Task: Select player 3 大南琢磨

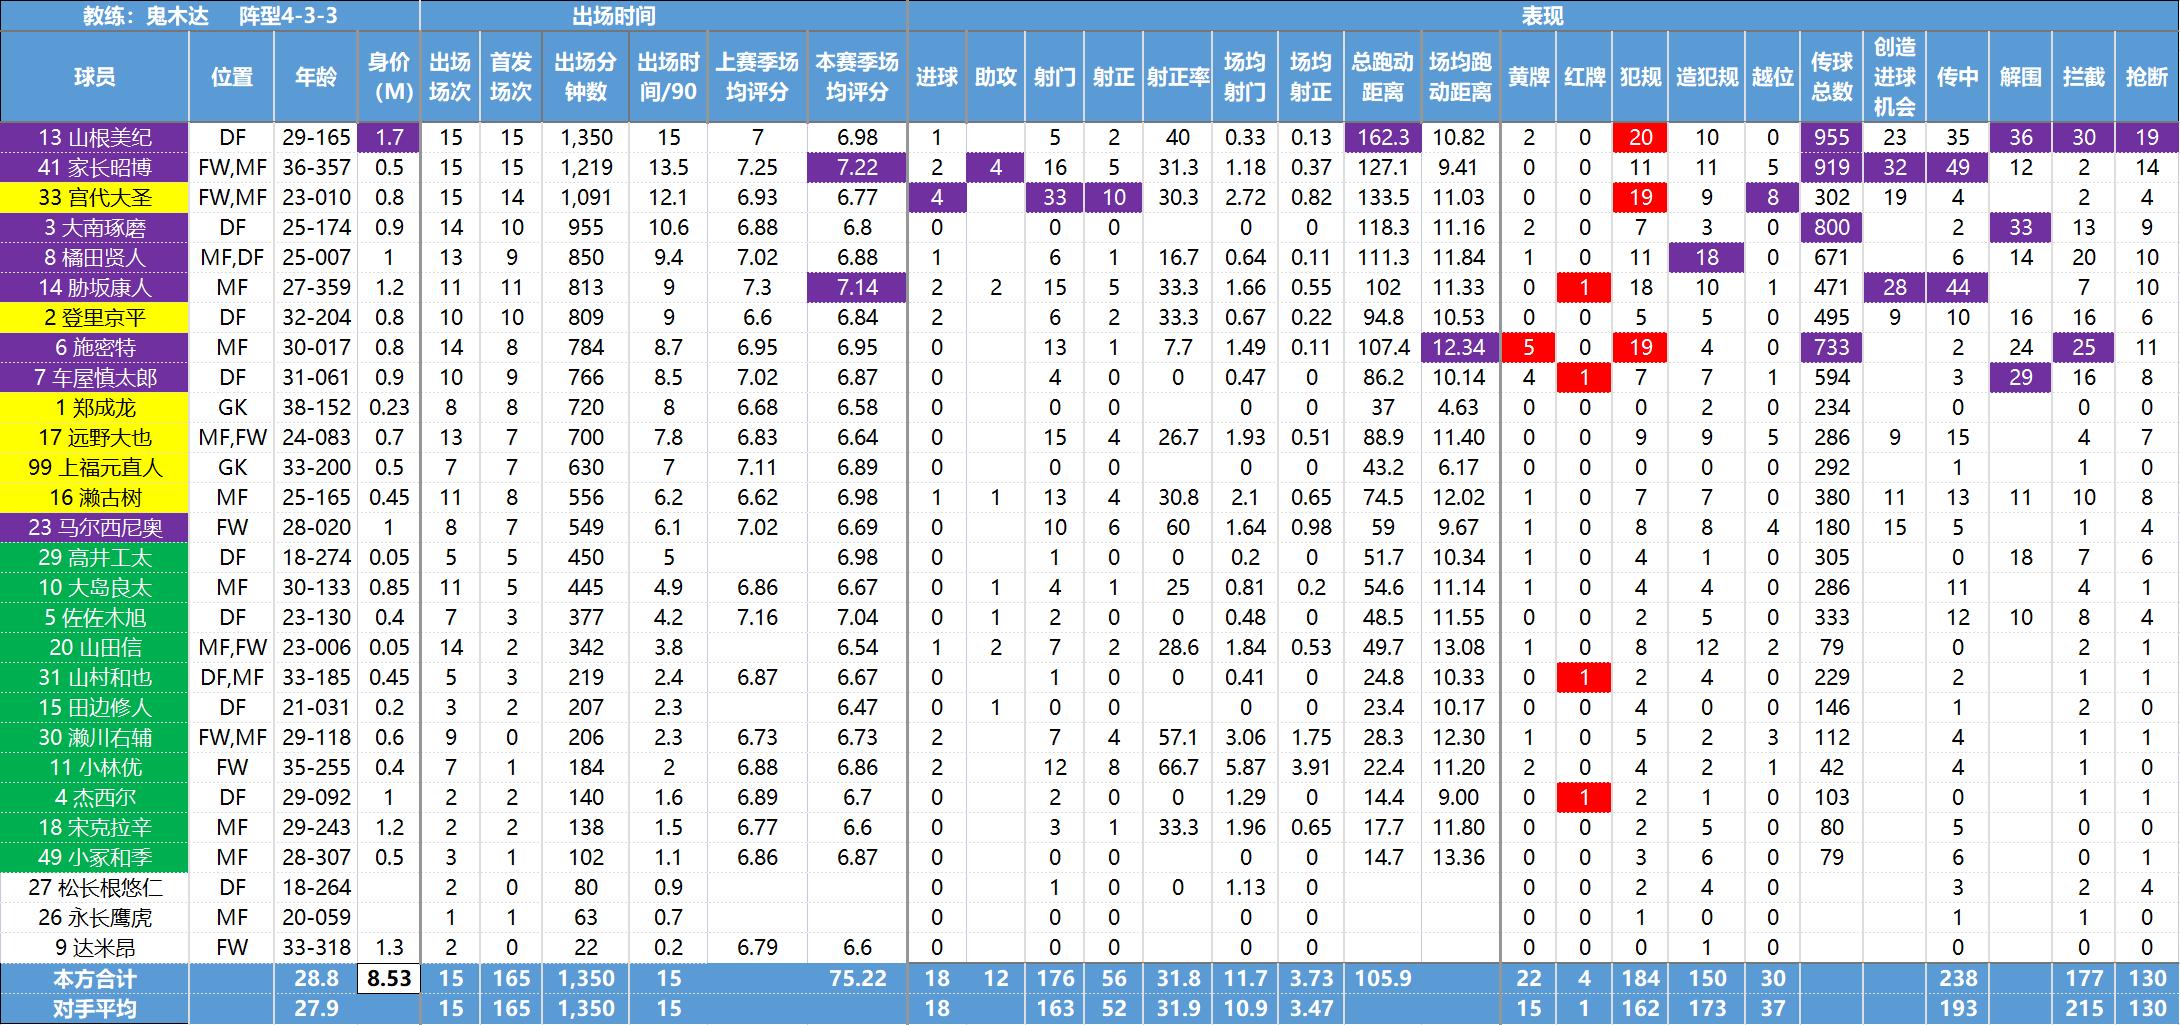Action: [x=95, y=227]
